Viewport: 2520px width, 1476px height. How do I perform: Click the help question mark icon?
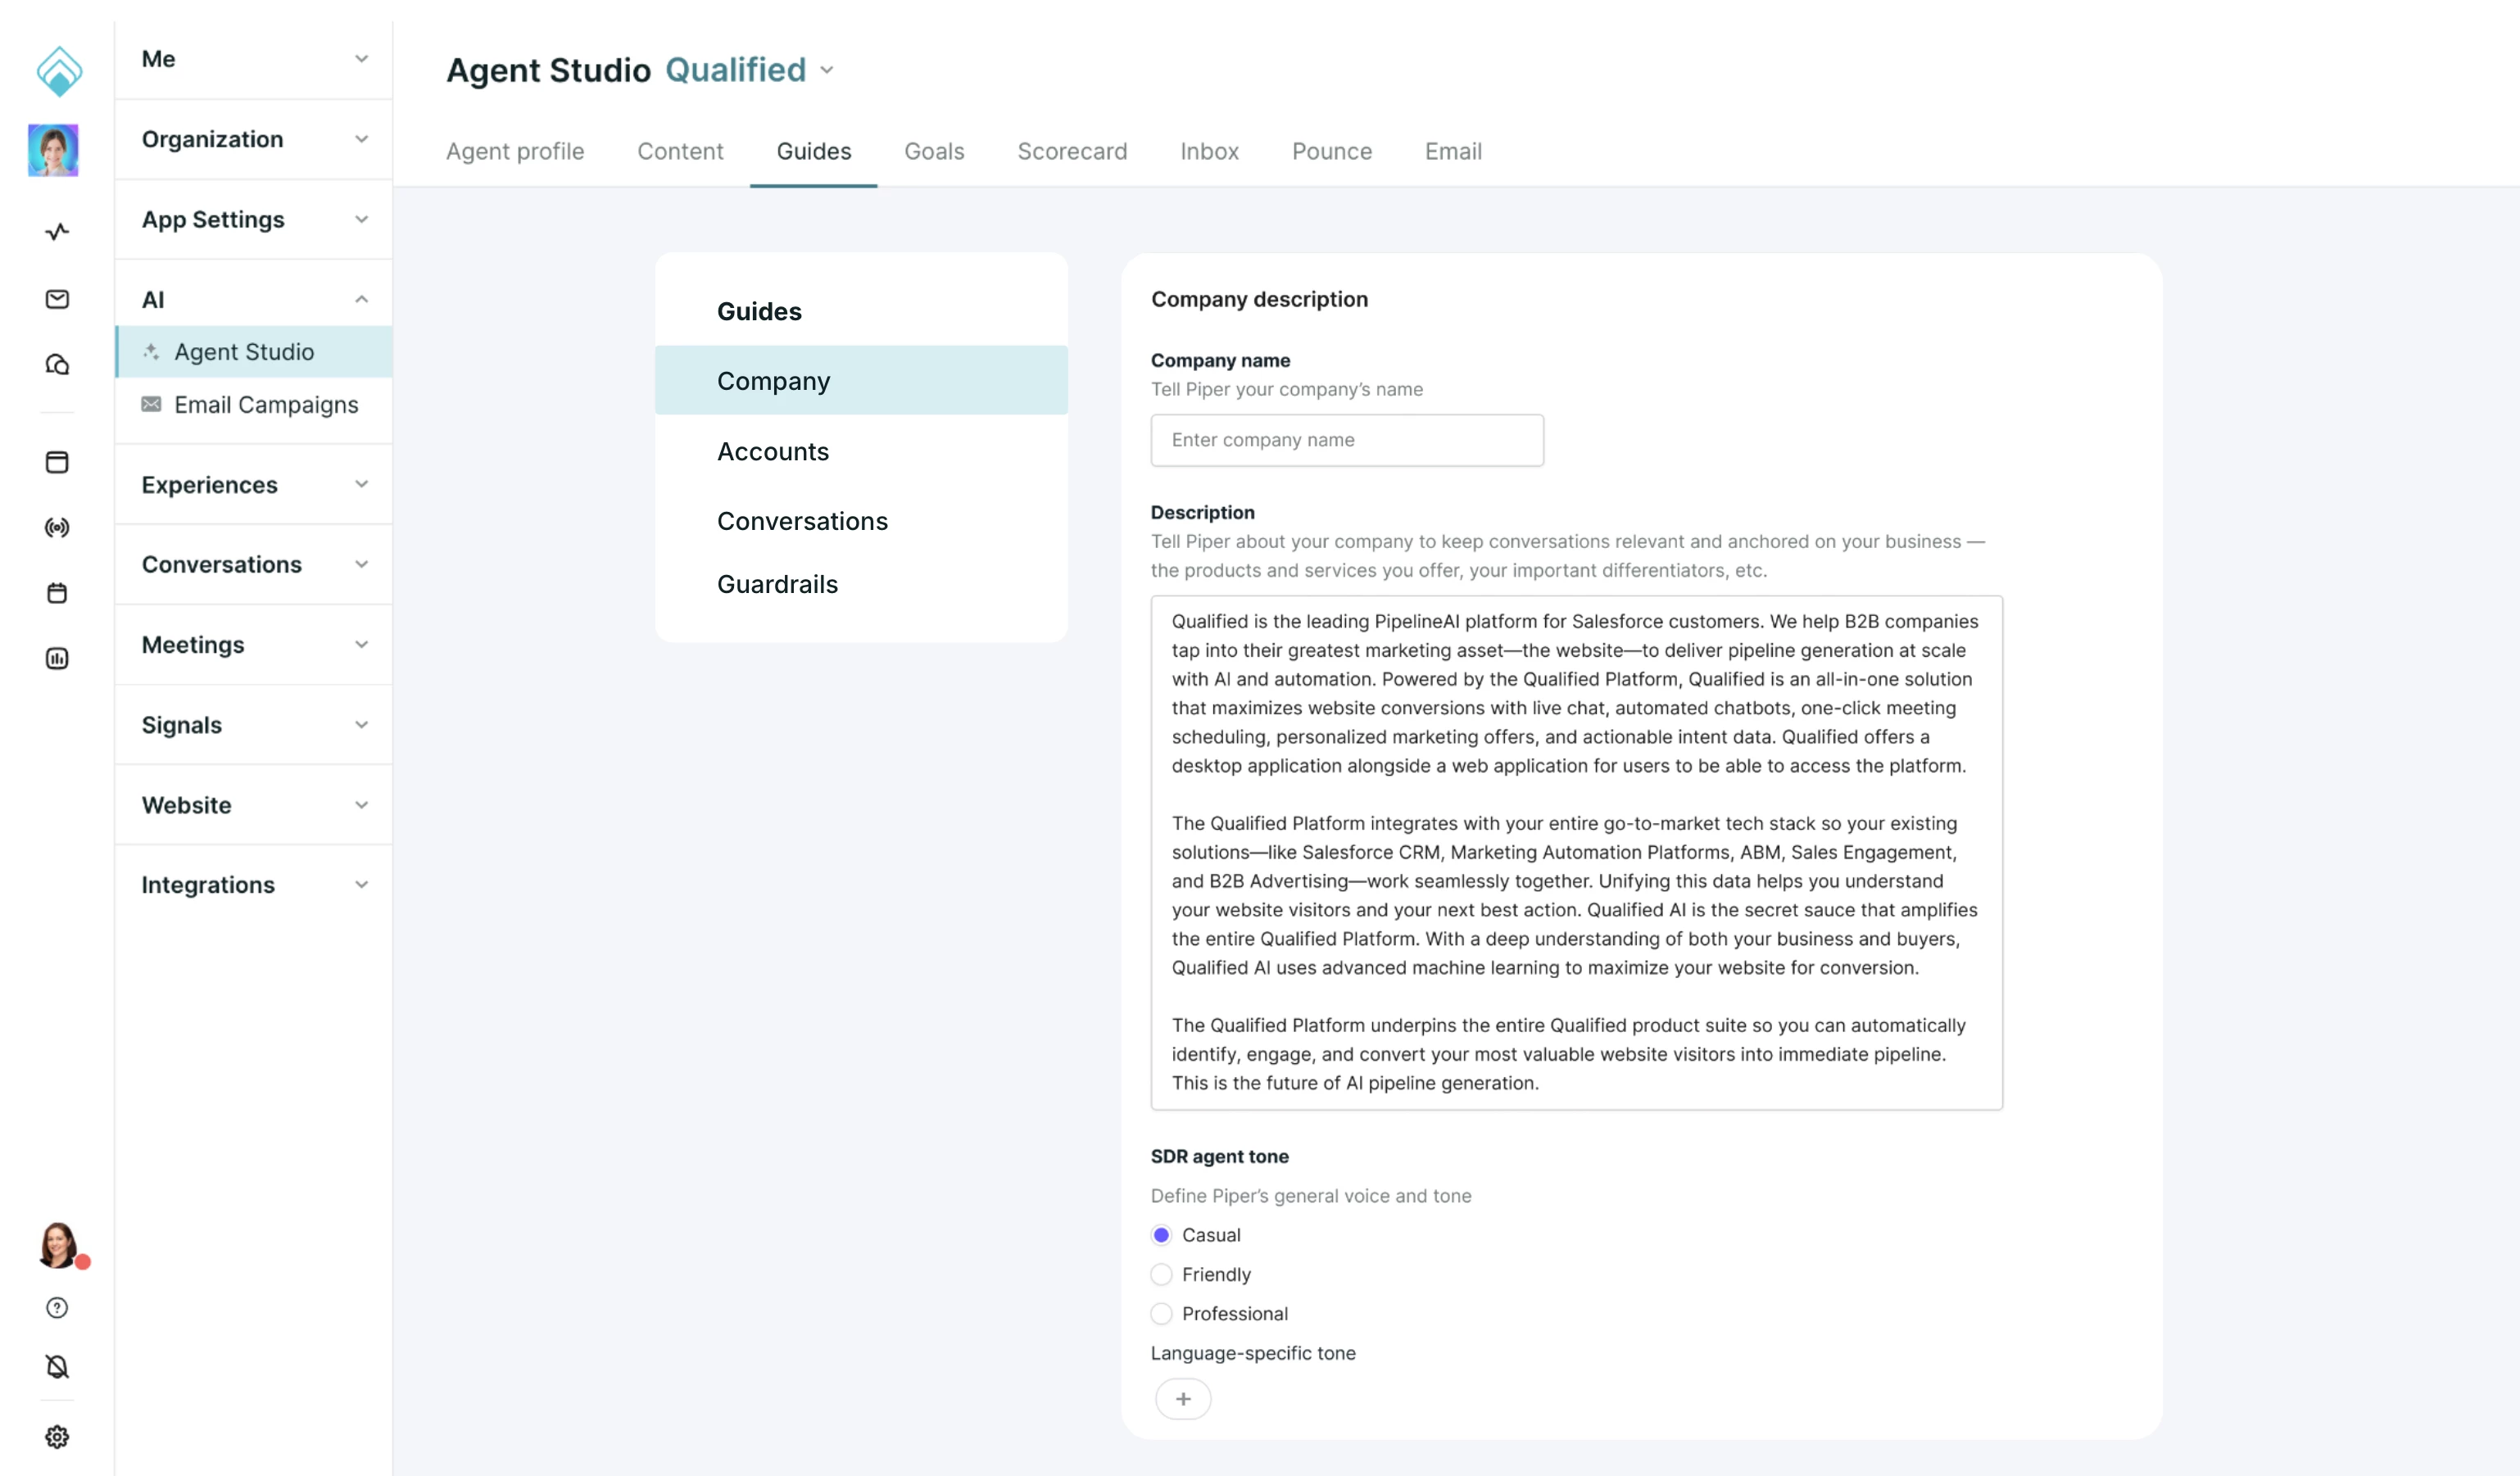pos(57,1308)
